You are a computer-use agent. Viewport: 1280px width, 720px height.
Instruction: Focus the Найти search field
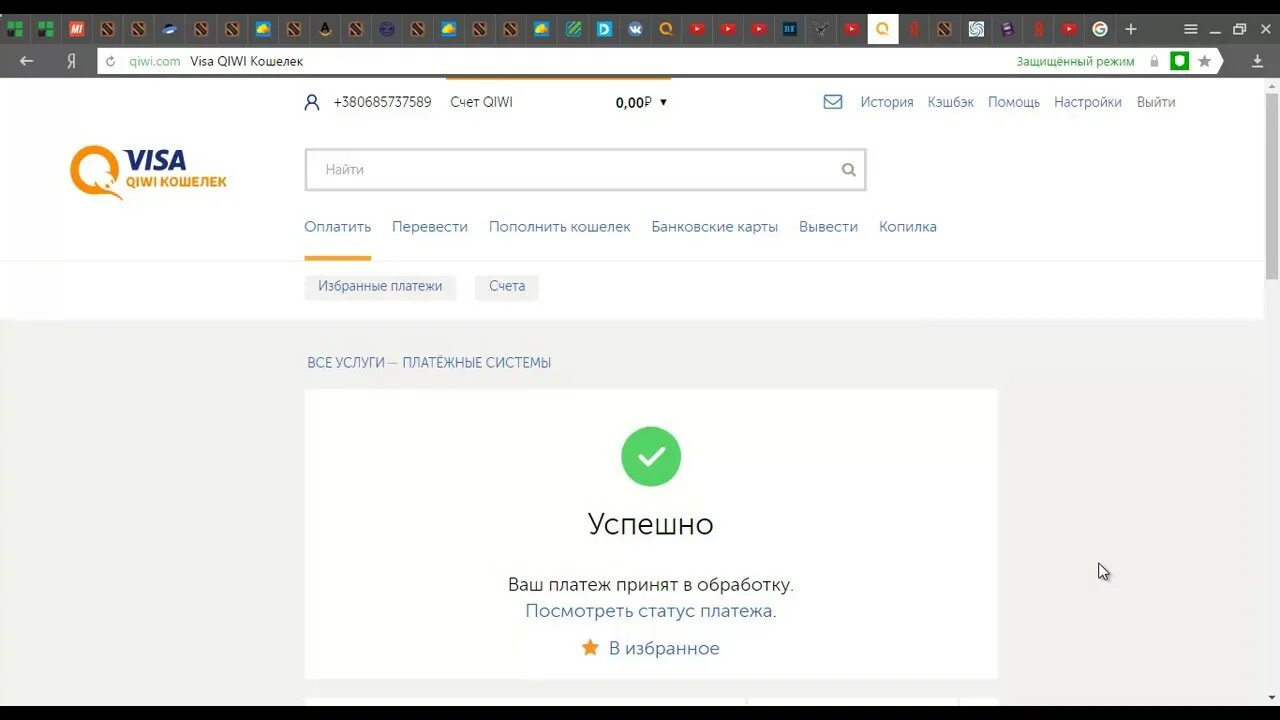(x=585, y=170)
